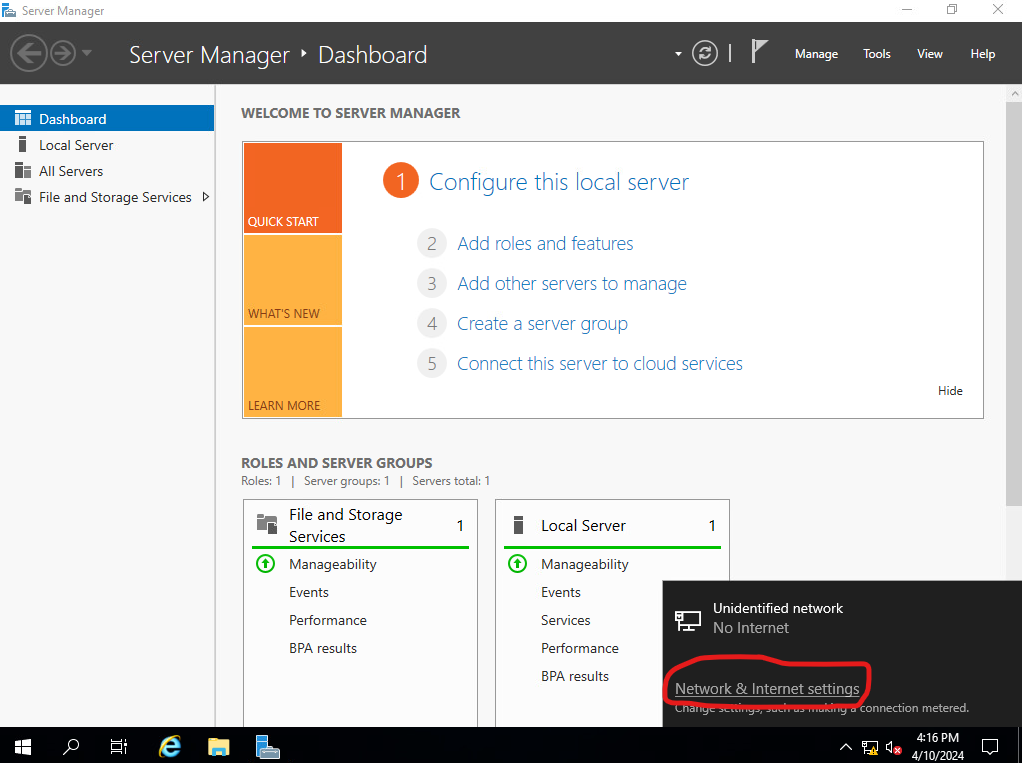Click the File and Storage Services sidebar icon
The width and height of the screenshot is (1022, 763).
(x=23, y=196)
